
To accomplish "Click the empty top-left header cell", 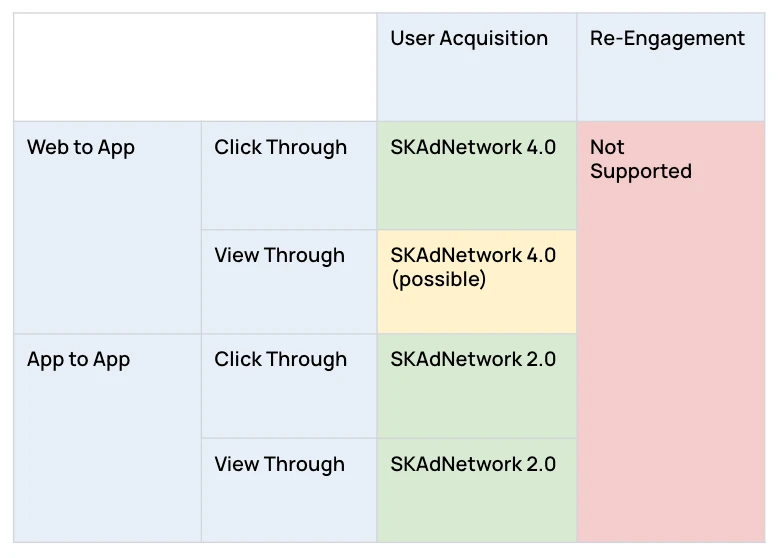I will point(195,68).
